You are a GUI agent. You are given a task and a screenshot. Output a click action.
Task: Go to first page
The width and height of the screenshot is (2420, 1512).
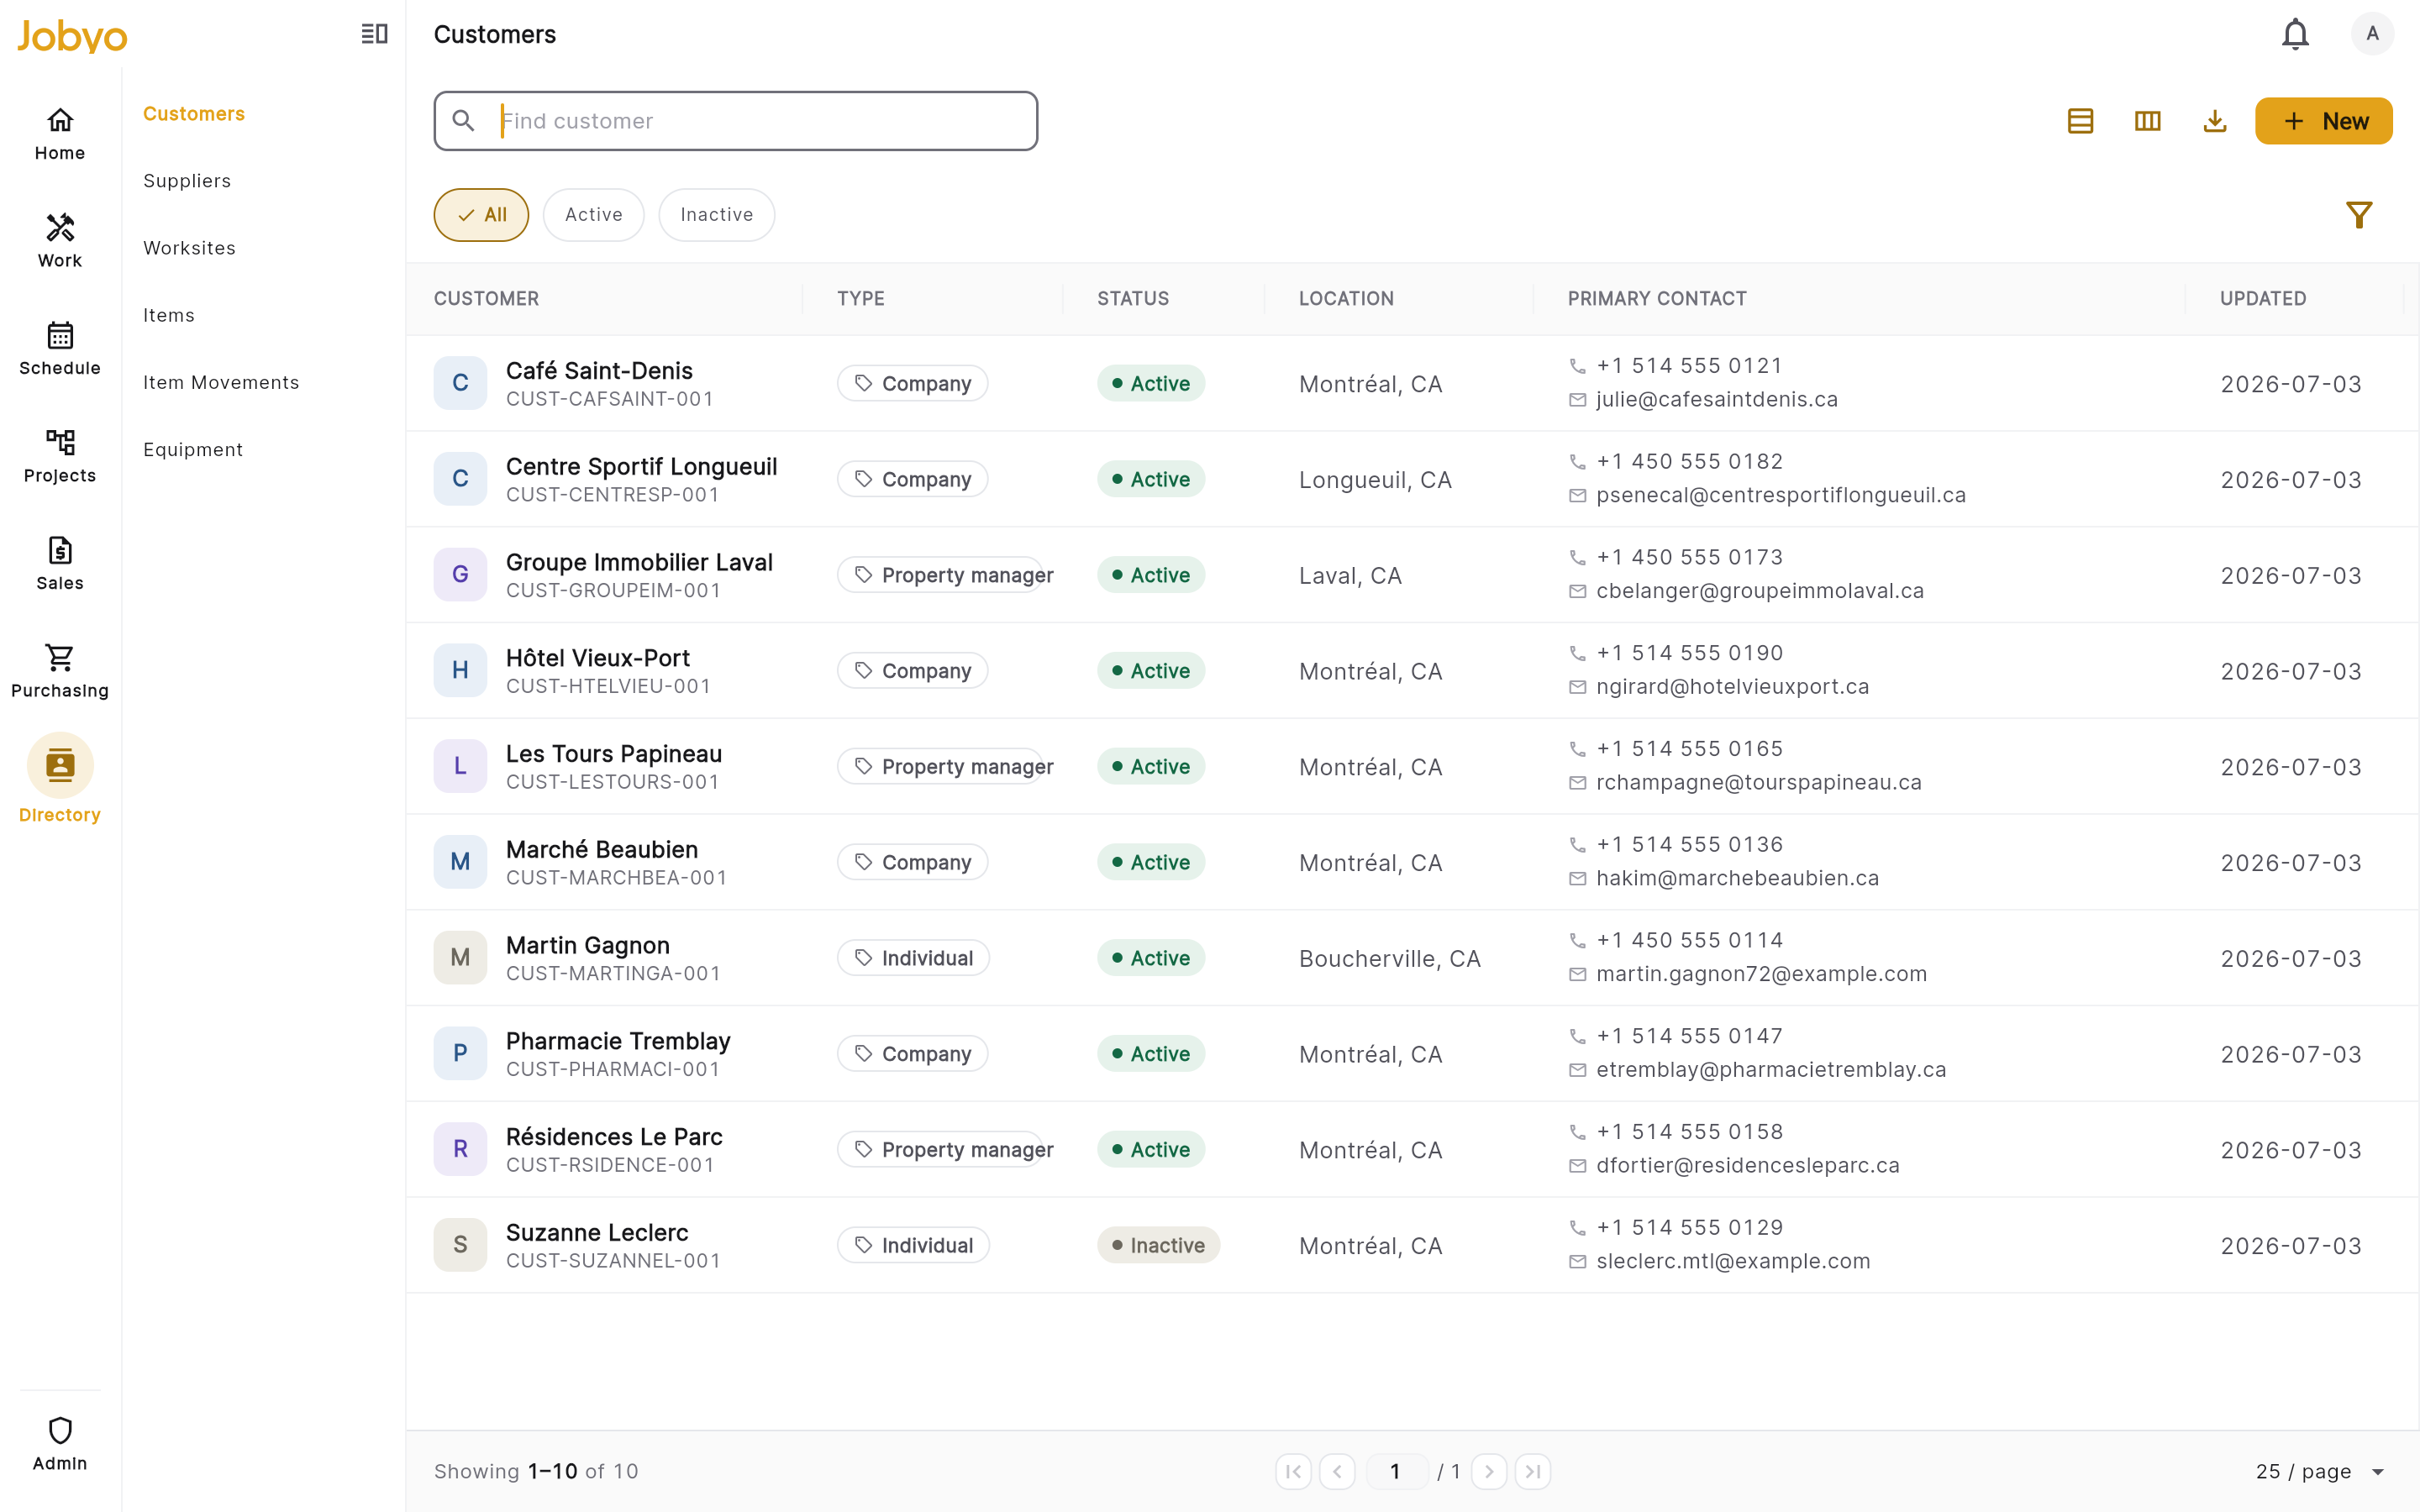click(x=1293, y=1471)
